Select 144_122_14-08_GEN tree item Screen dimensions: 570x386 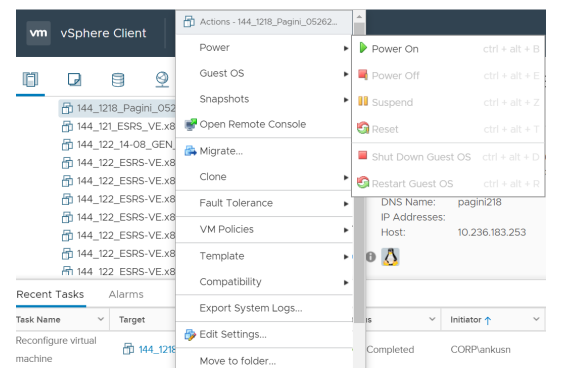click(x=125, y=145)
